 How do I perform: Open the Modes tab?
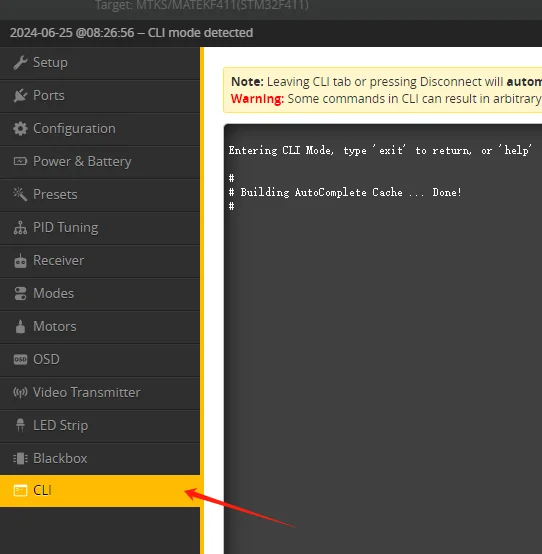(100, 294)
